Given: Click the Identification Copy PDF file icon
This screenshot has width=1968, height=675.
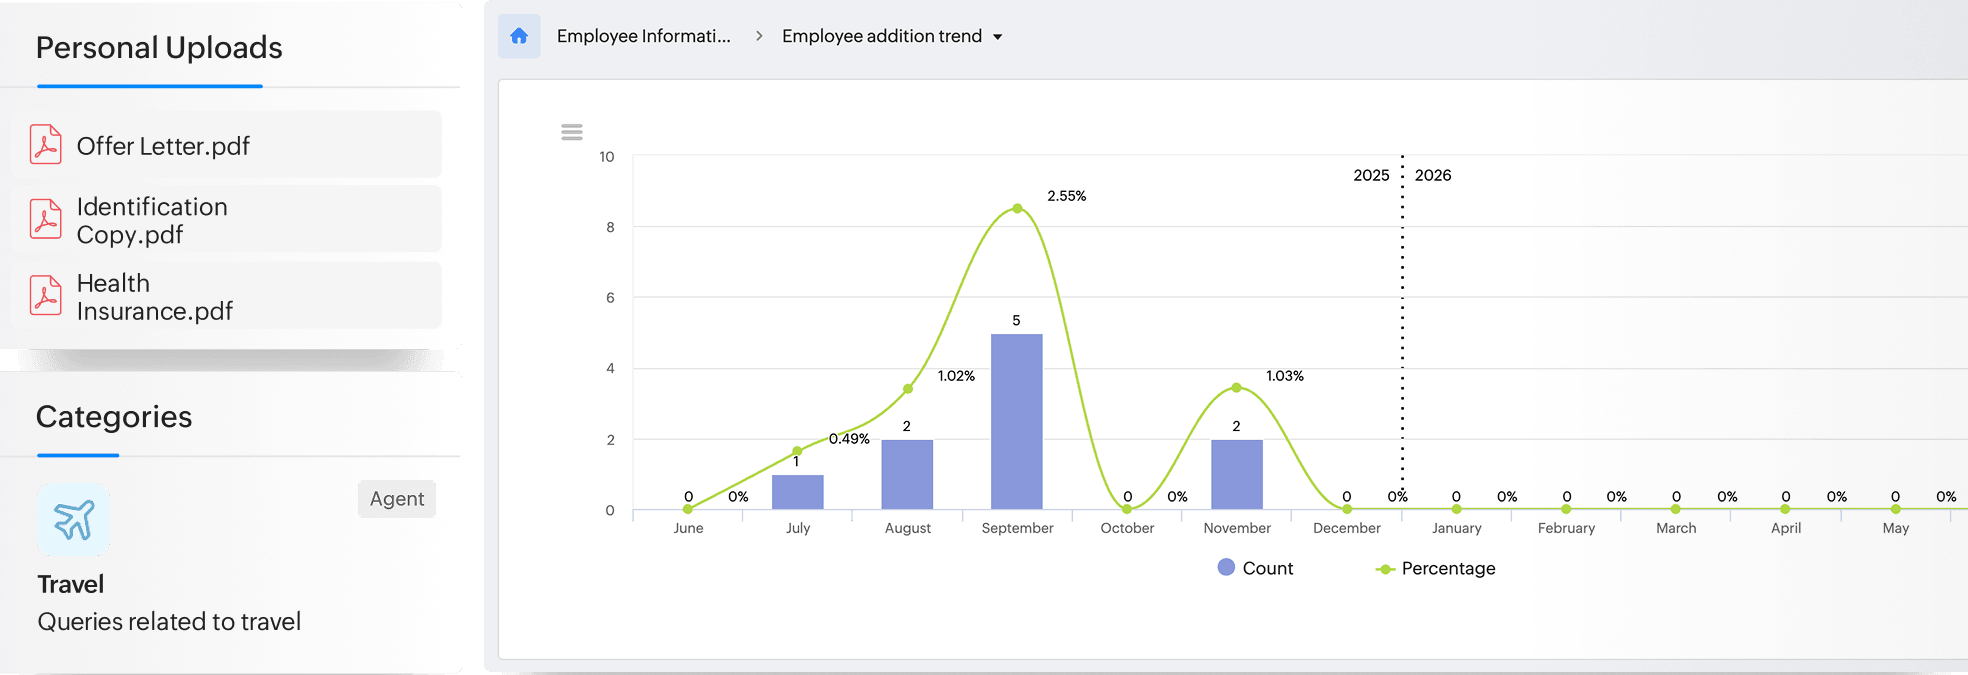Looking at the screenshot, I should (46, 219).
